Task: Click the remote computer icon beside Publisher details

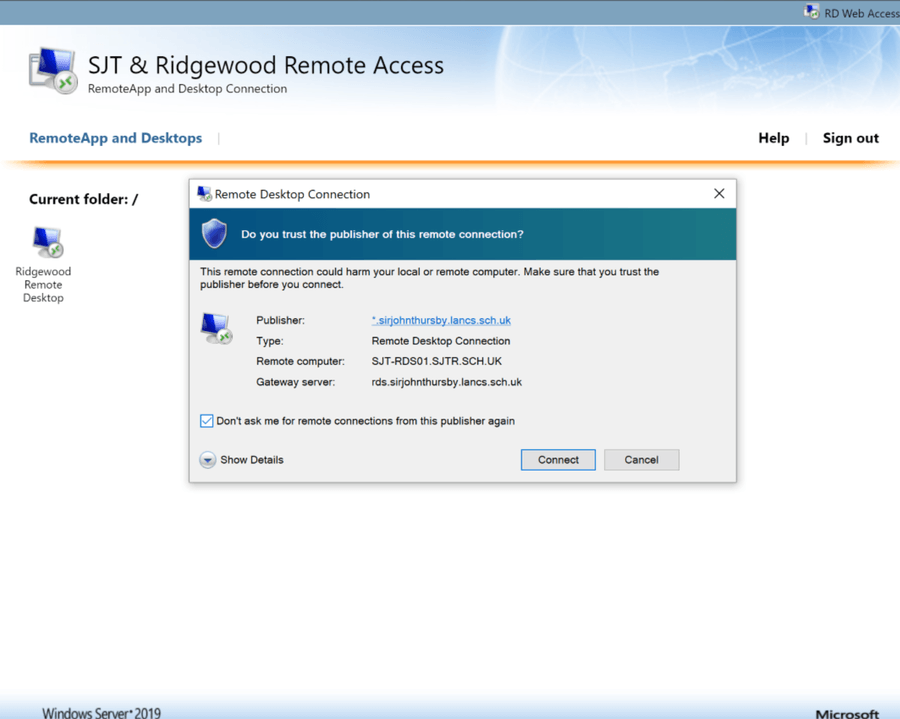Action: coord(216,328)
